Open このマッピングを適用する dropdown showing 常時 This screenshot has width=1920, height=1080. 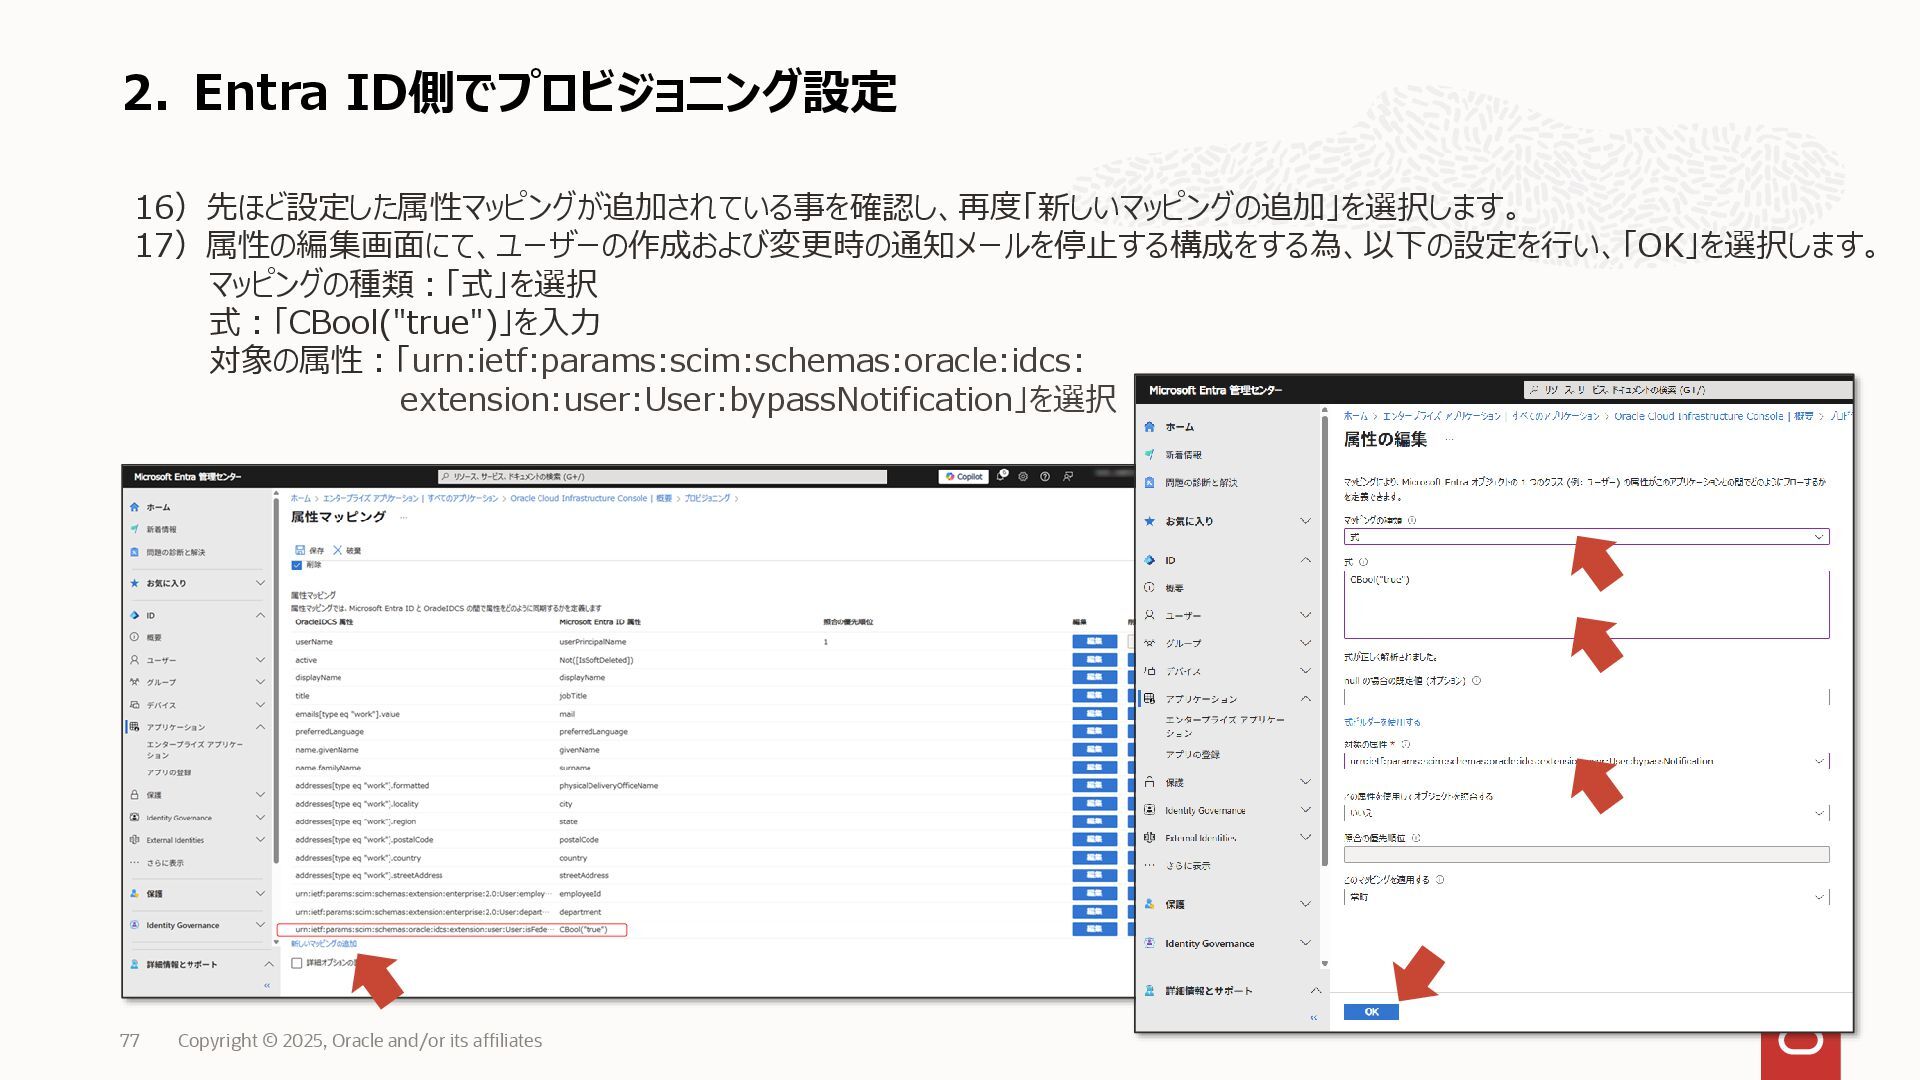tap(1586, 897)
